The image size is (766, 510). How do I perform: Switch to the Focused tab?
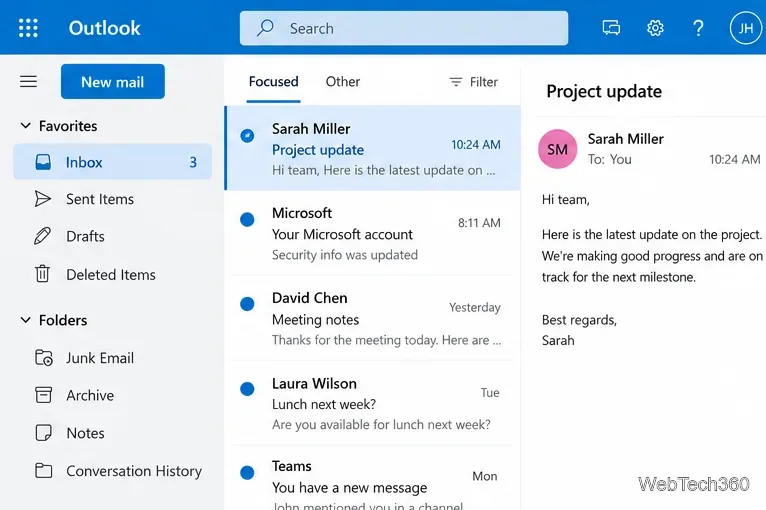pos(274,82)
